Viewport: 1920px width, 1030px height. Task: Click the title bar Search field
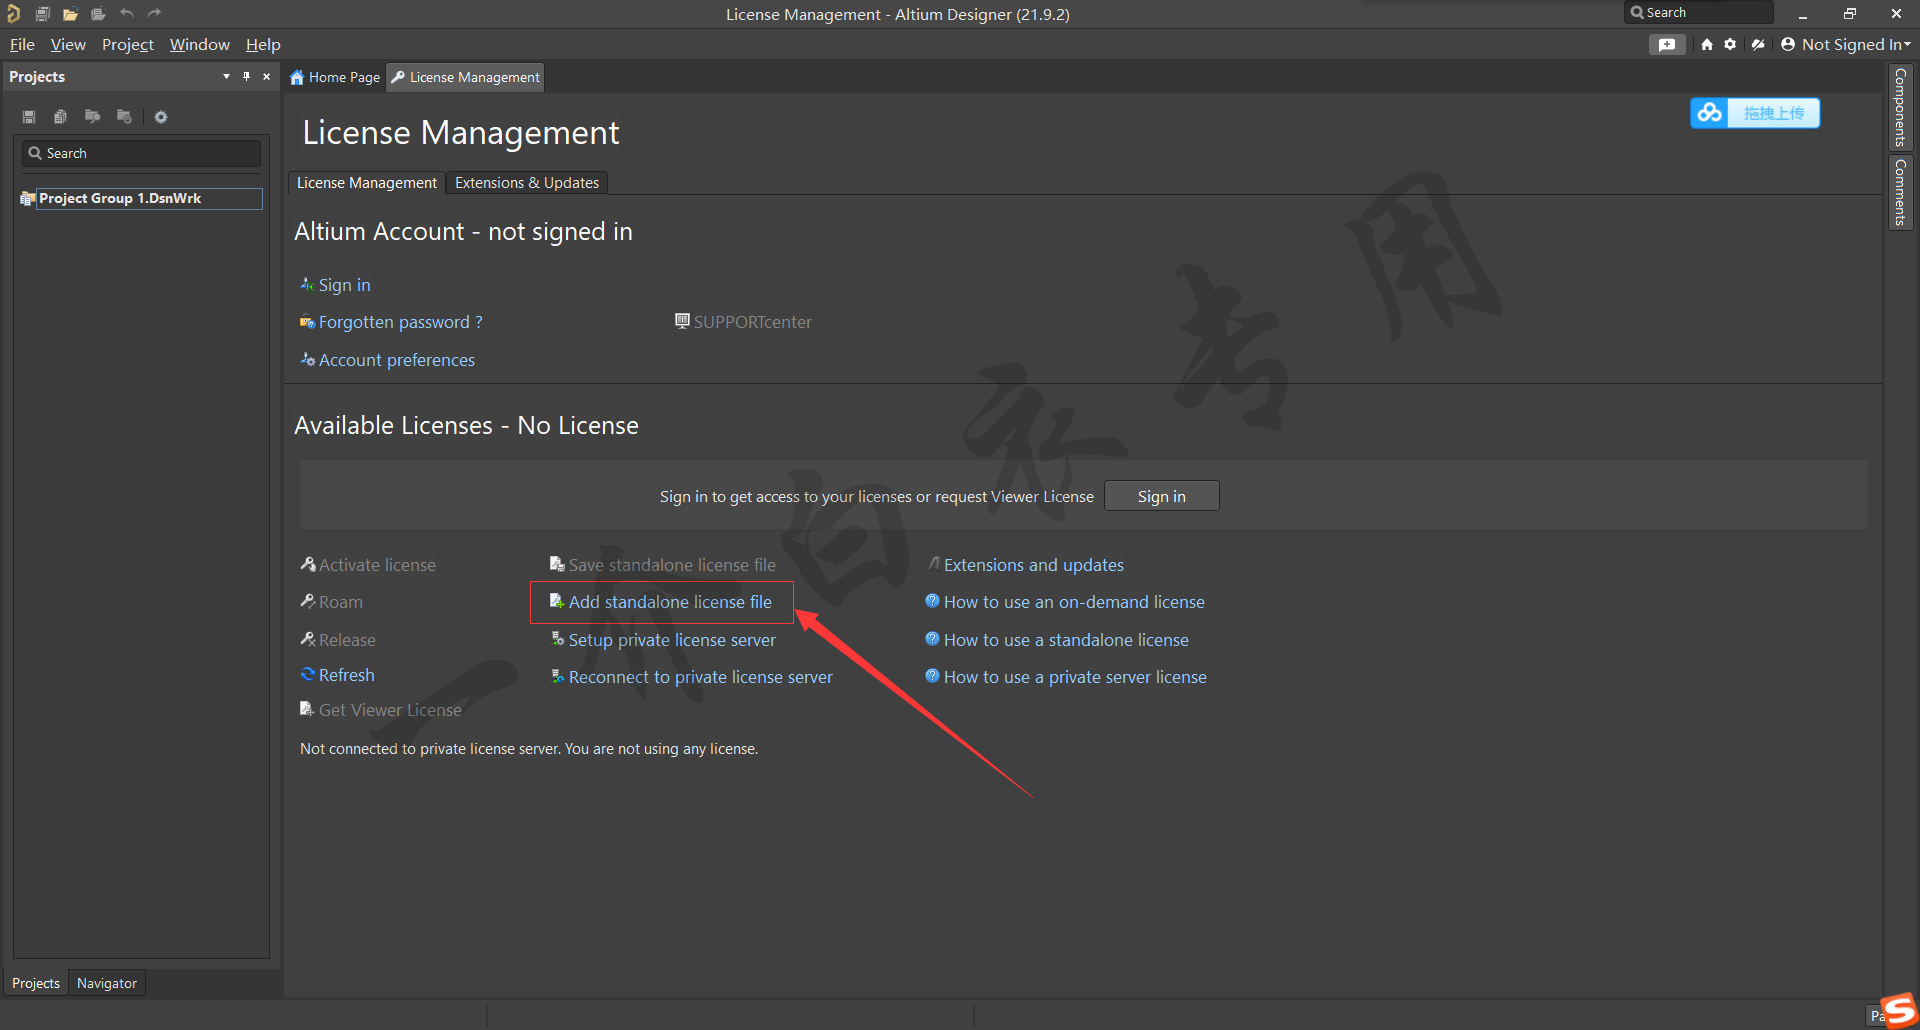point(1700,13)
